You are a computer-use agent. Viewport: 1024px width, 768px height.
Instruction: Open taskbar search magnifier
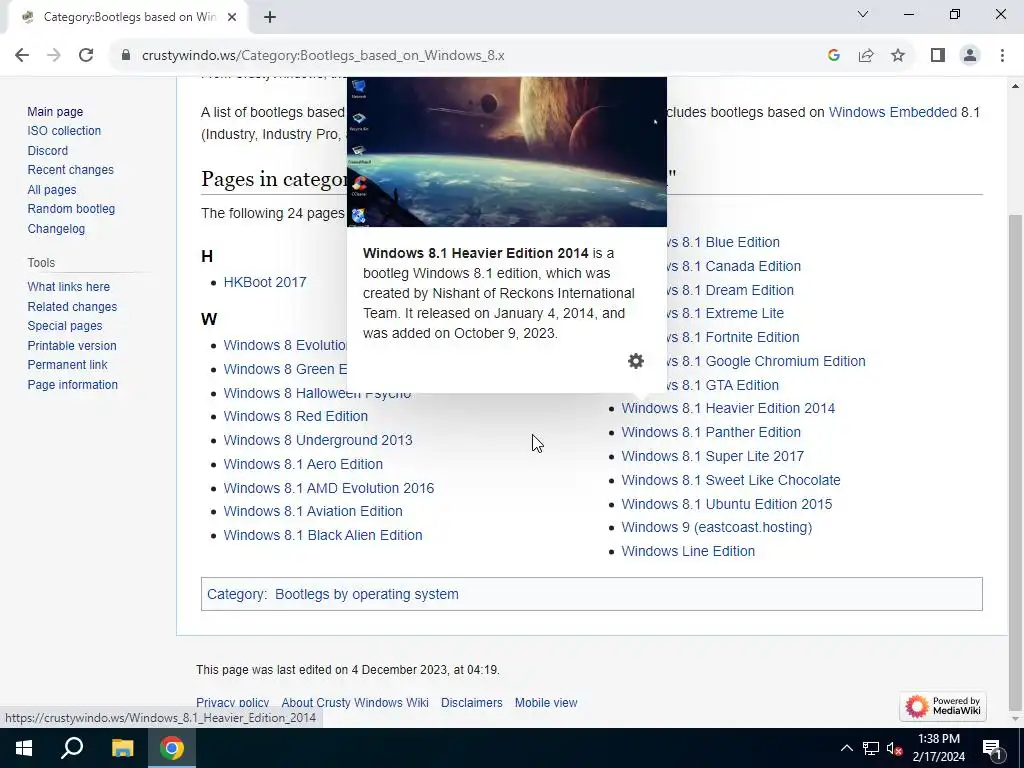72,748
